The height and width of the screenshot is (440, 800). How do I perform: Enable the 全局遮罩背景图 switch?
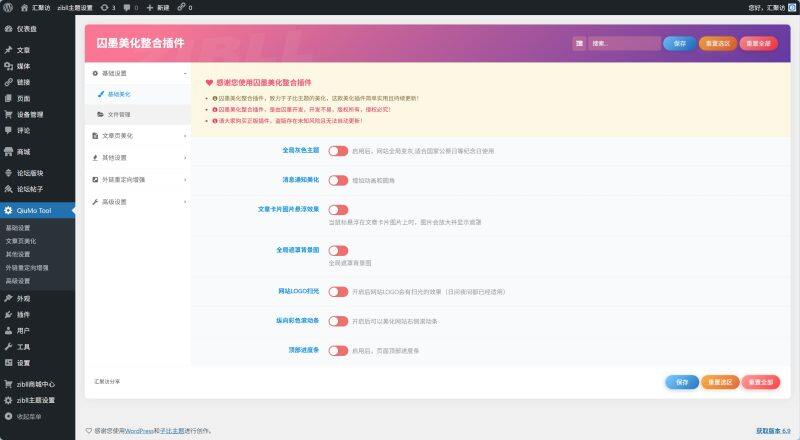pos(338,251)
